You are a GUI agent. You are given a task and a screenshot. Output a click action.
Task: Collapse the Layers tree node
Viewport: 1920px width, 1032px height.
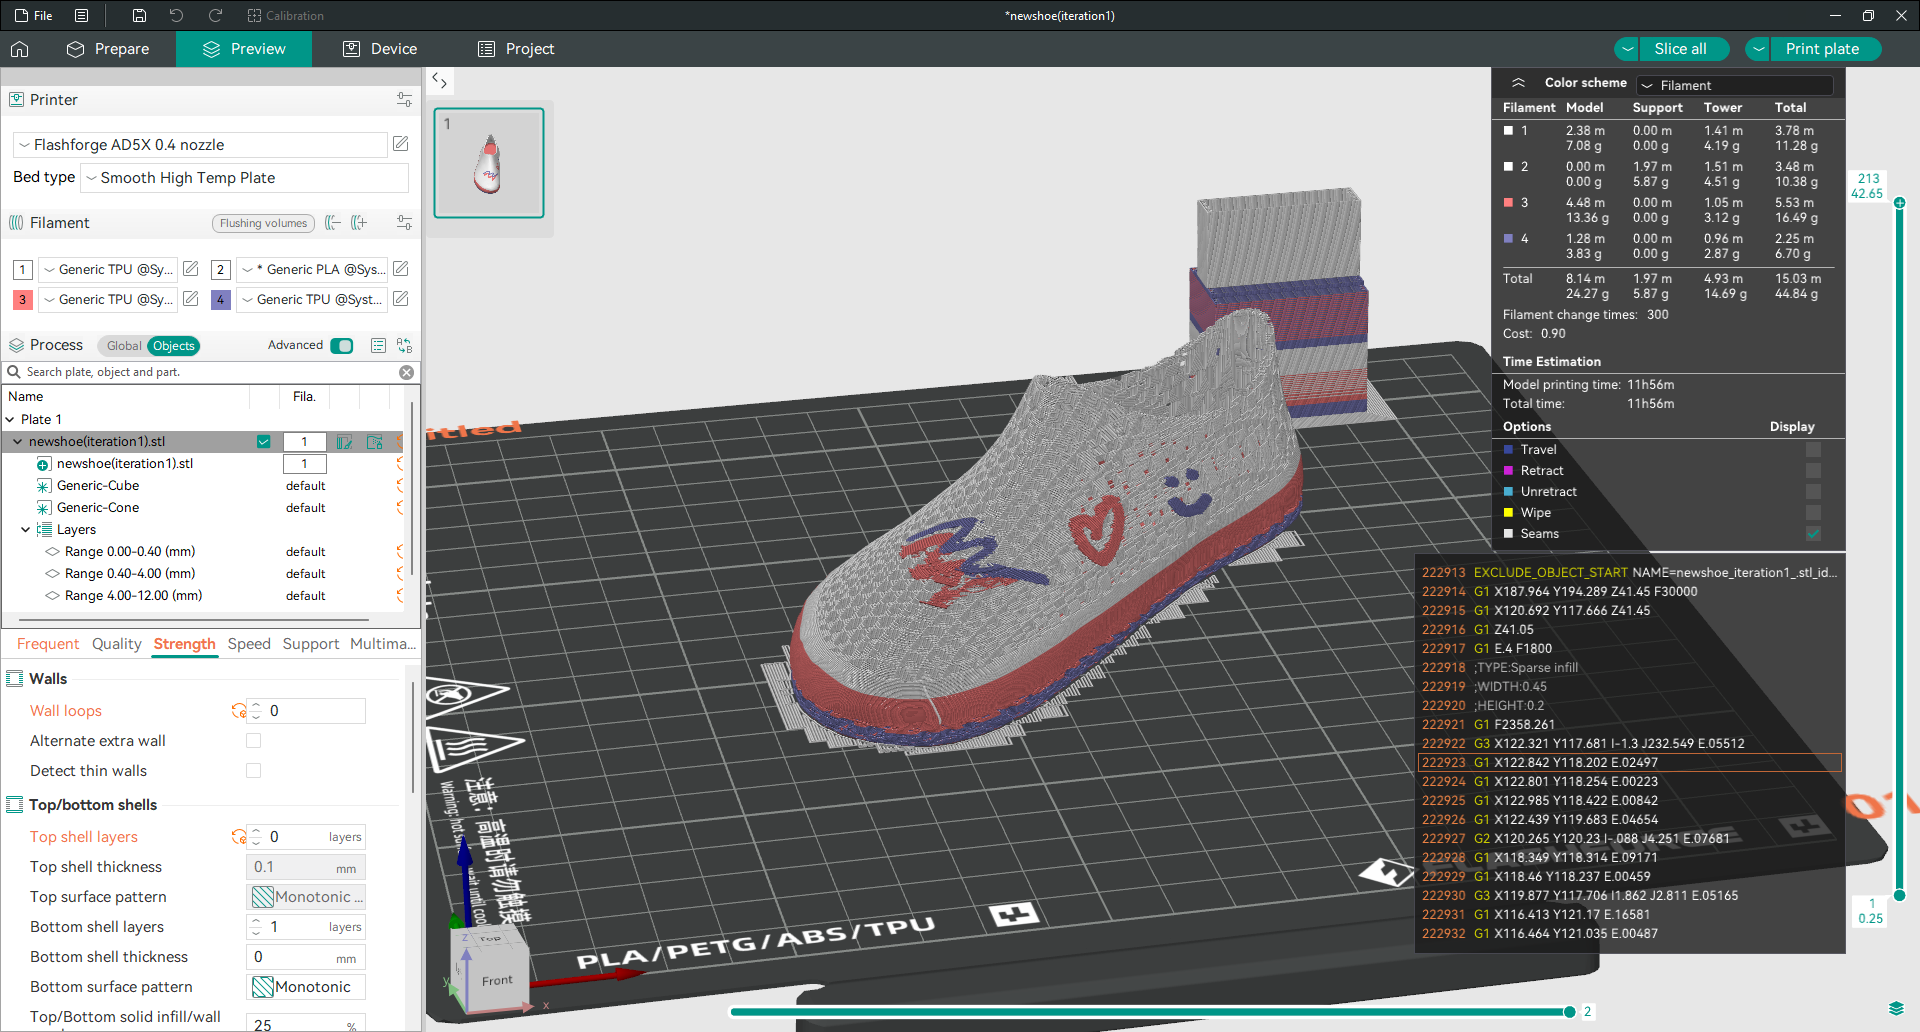point(25,530)
